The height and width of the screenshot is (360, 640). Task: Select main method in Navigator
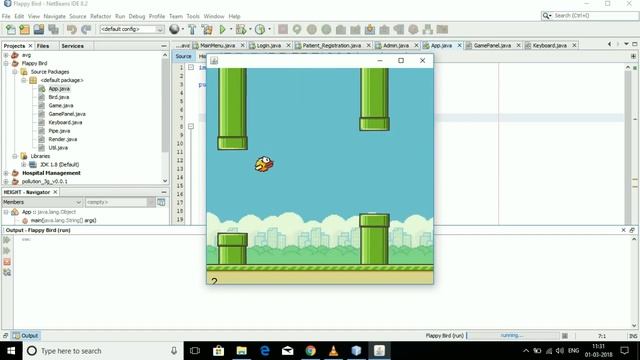(x=64, y=220)
